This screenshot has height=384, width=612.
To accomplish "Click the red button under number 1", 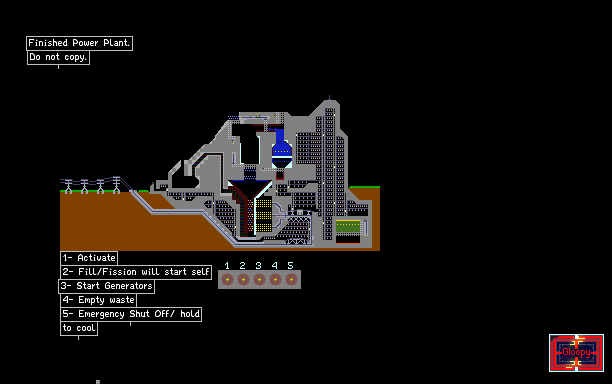I will 228,279.
